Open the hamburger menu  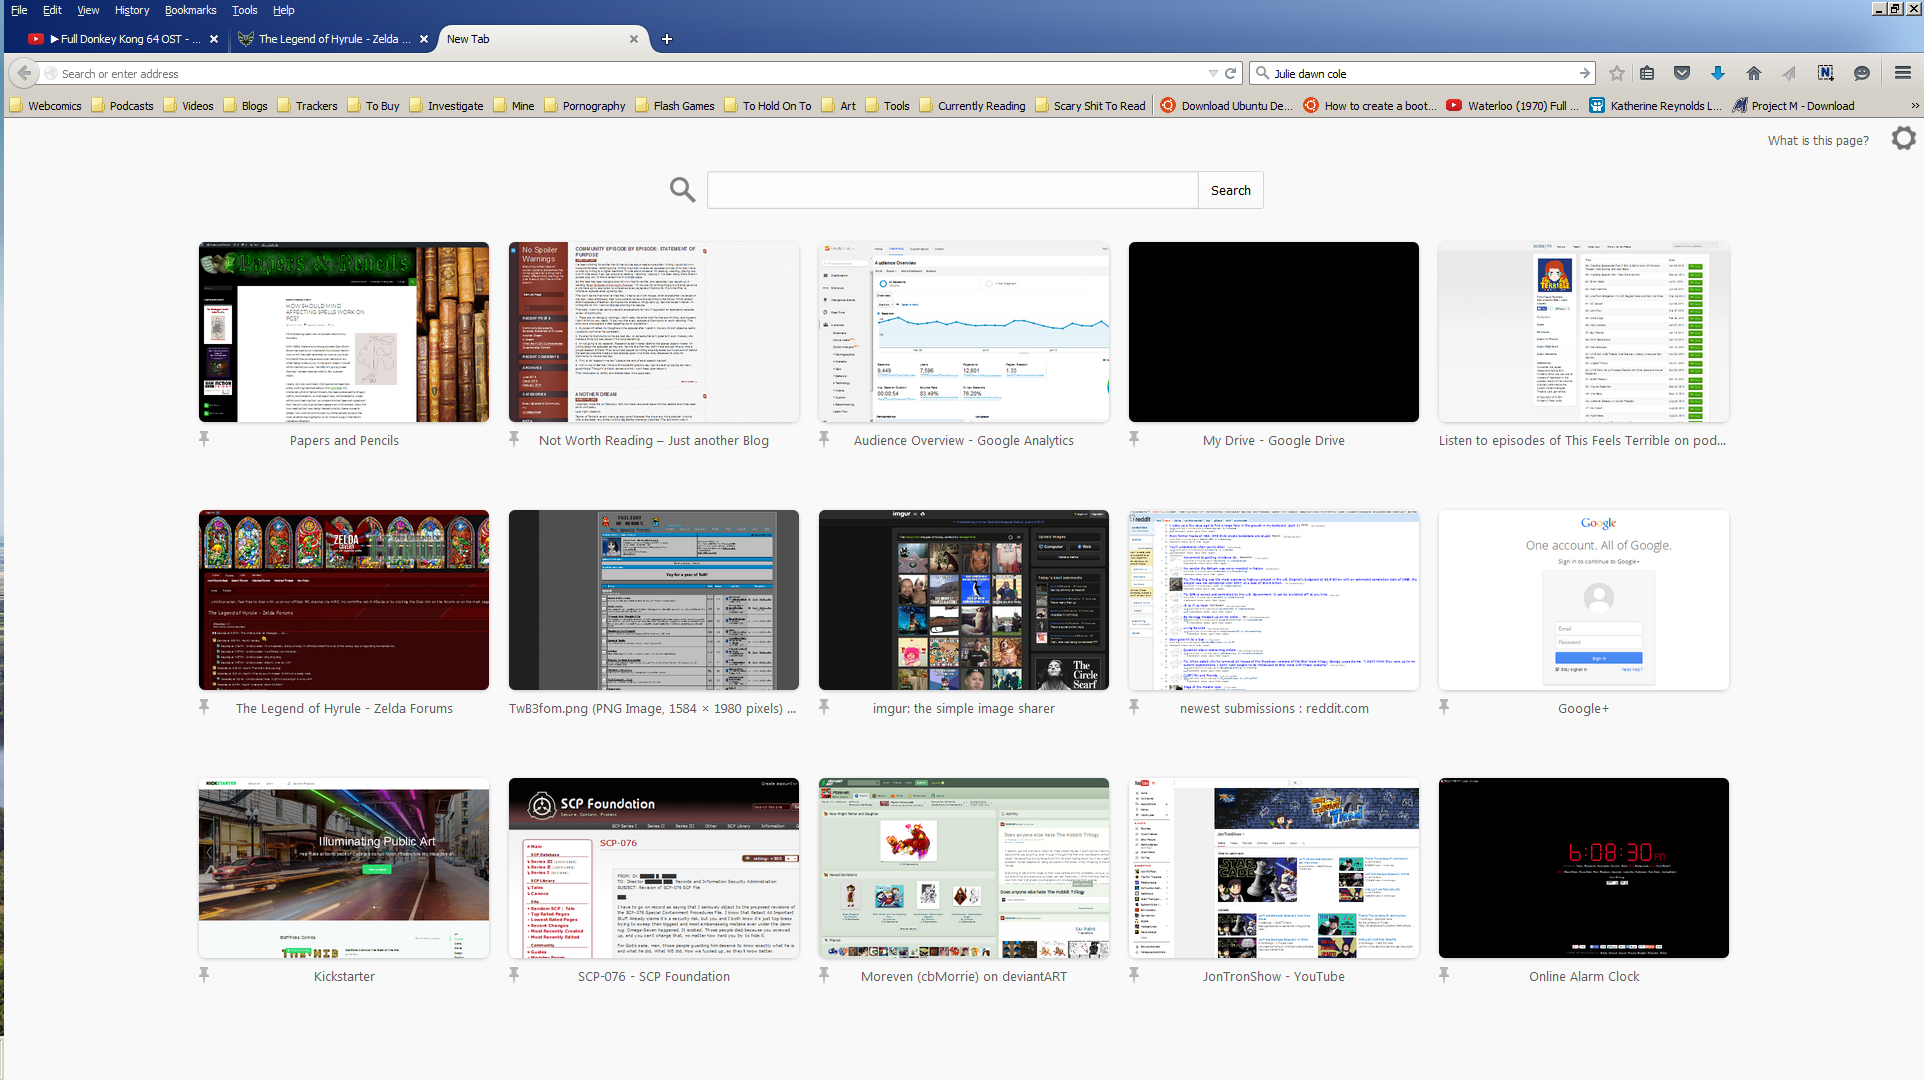point(1902,73)
